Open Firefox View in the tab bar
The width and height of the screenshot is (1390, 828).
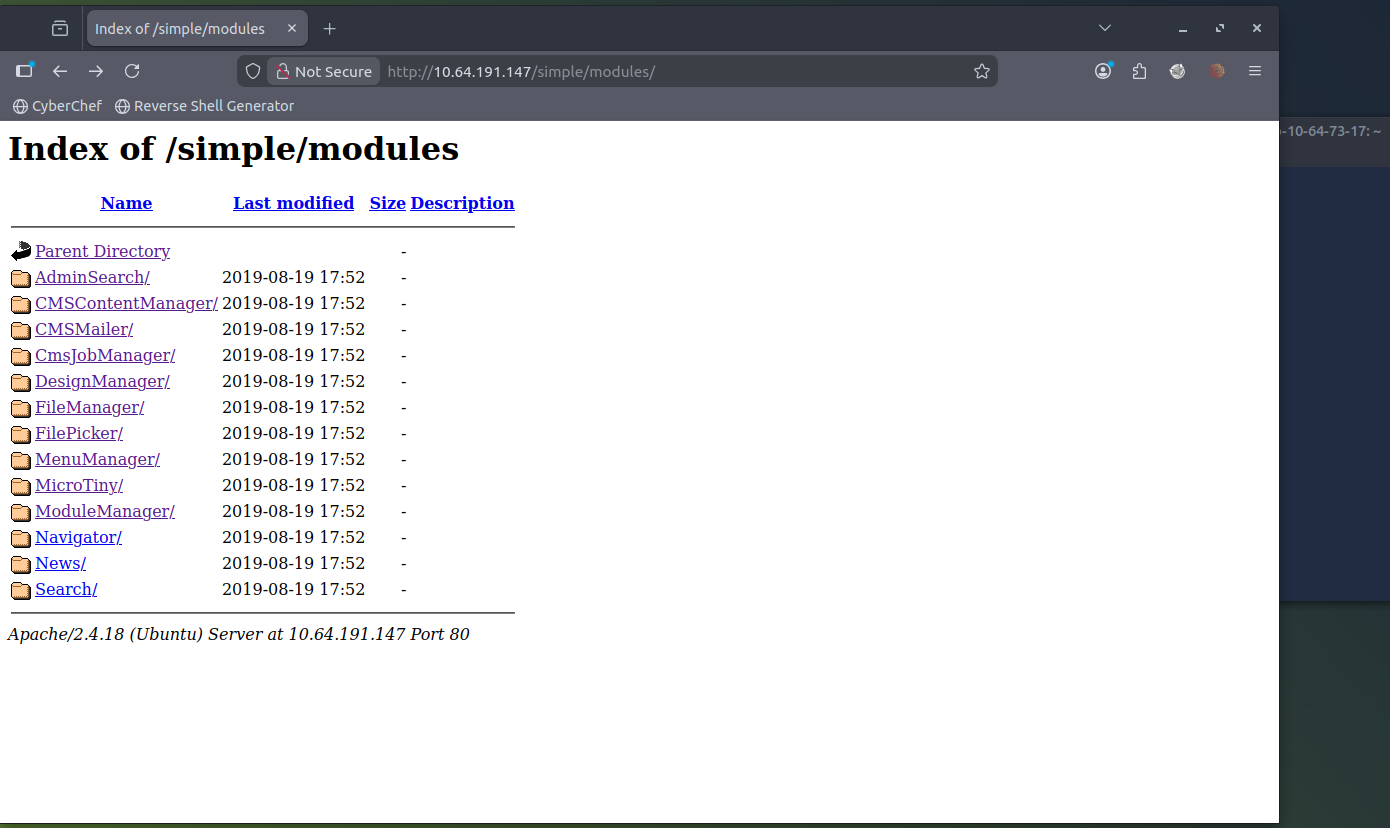(x=59, y=28)
